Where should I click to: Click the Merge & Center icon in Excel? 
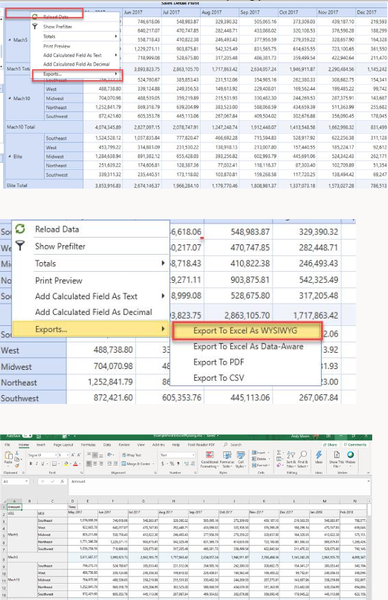coord(124,464)
